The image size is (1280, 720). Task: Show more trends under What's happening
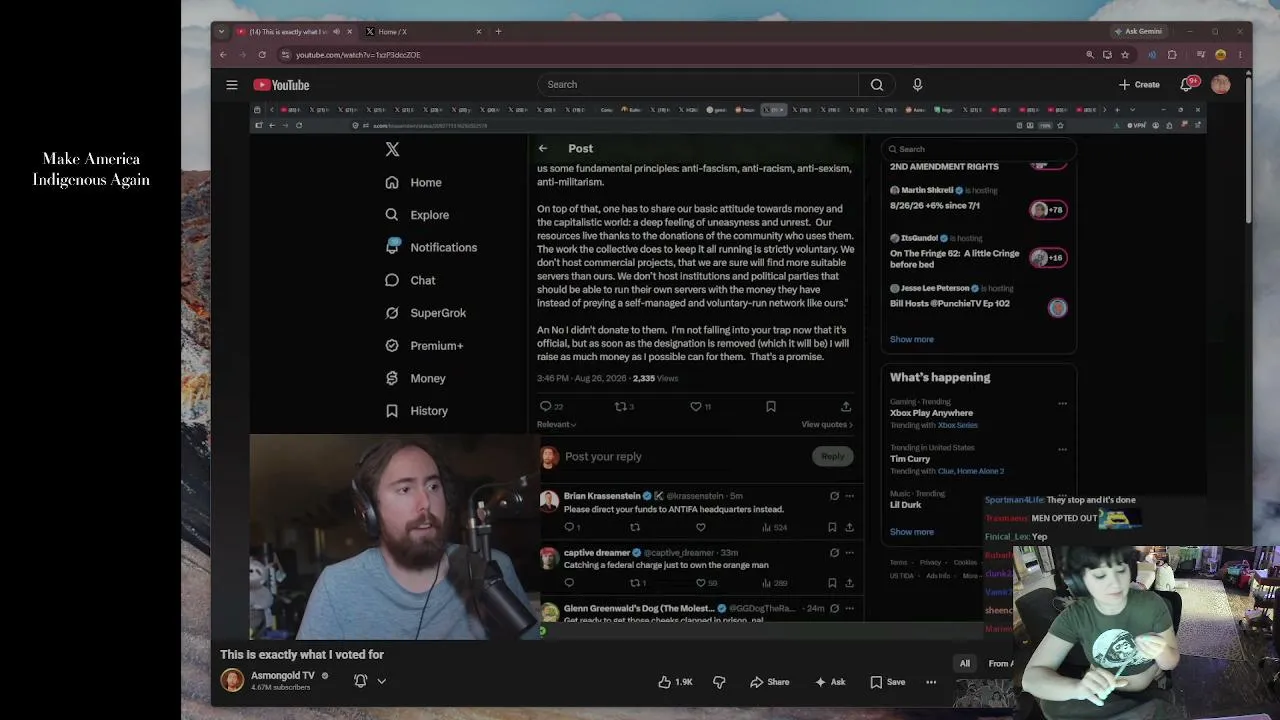[912, 532]
